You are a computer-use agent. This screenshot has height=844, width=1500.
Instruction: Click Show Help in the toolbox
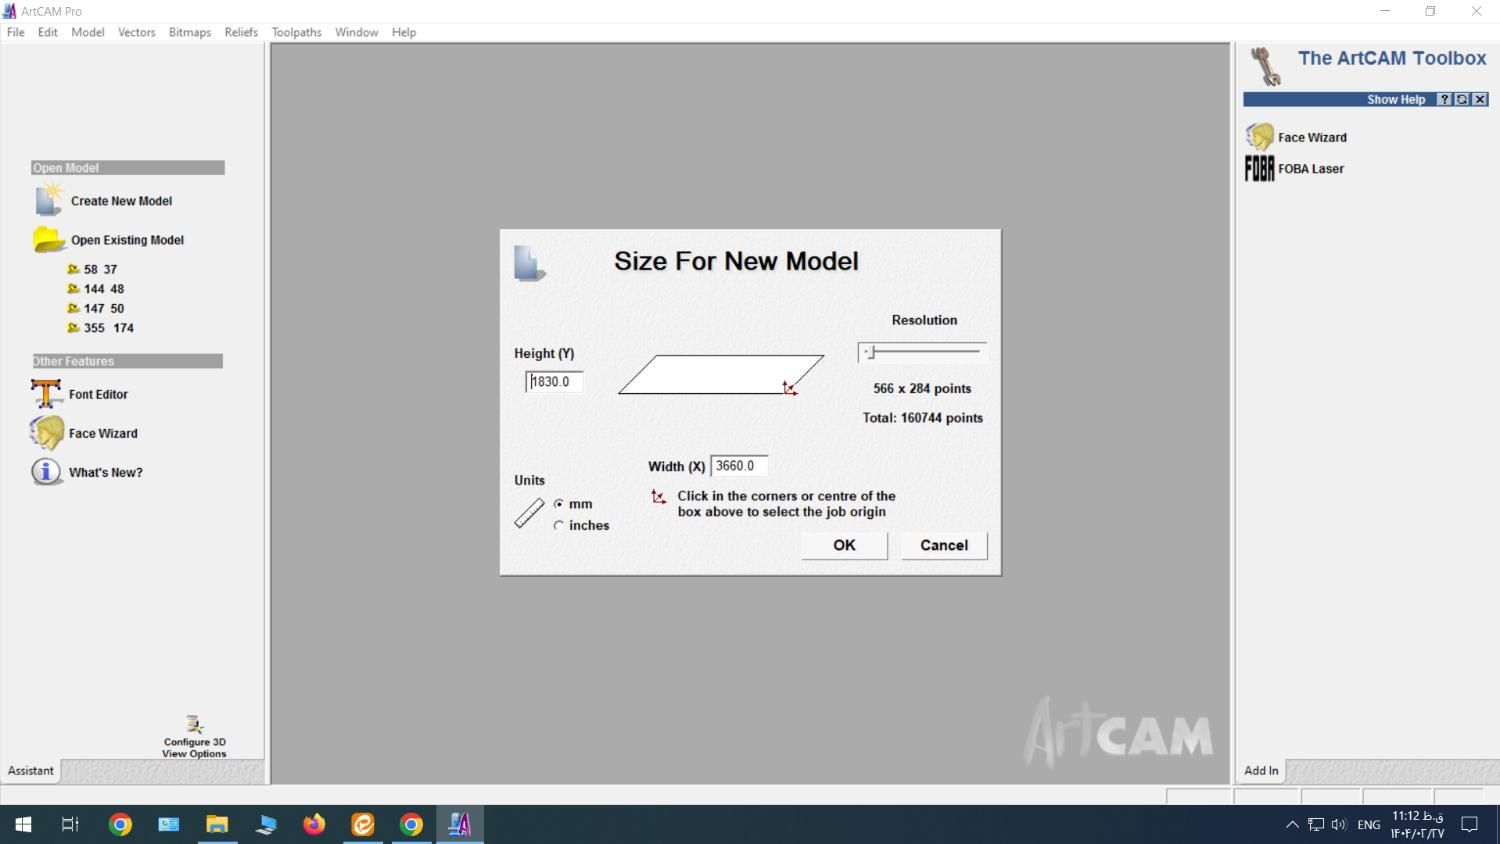[x=1396, y=99]
